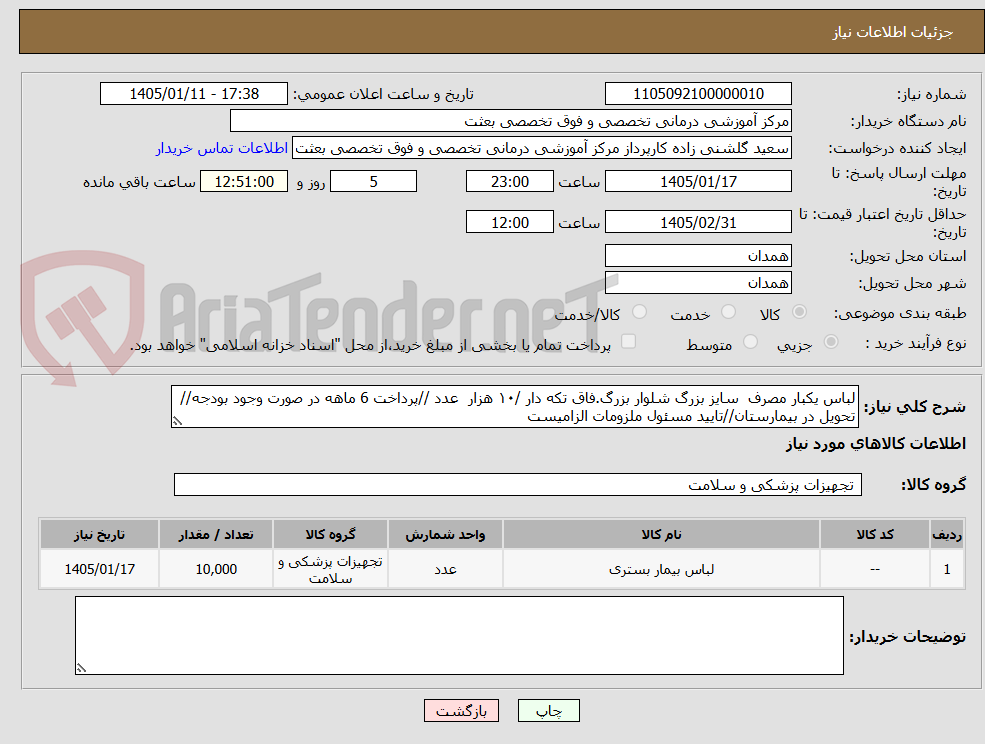
Task: Click the اطلاعات کالاهای مورد نیاز heading
Action: click(x=876, y=444)
